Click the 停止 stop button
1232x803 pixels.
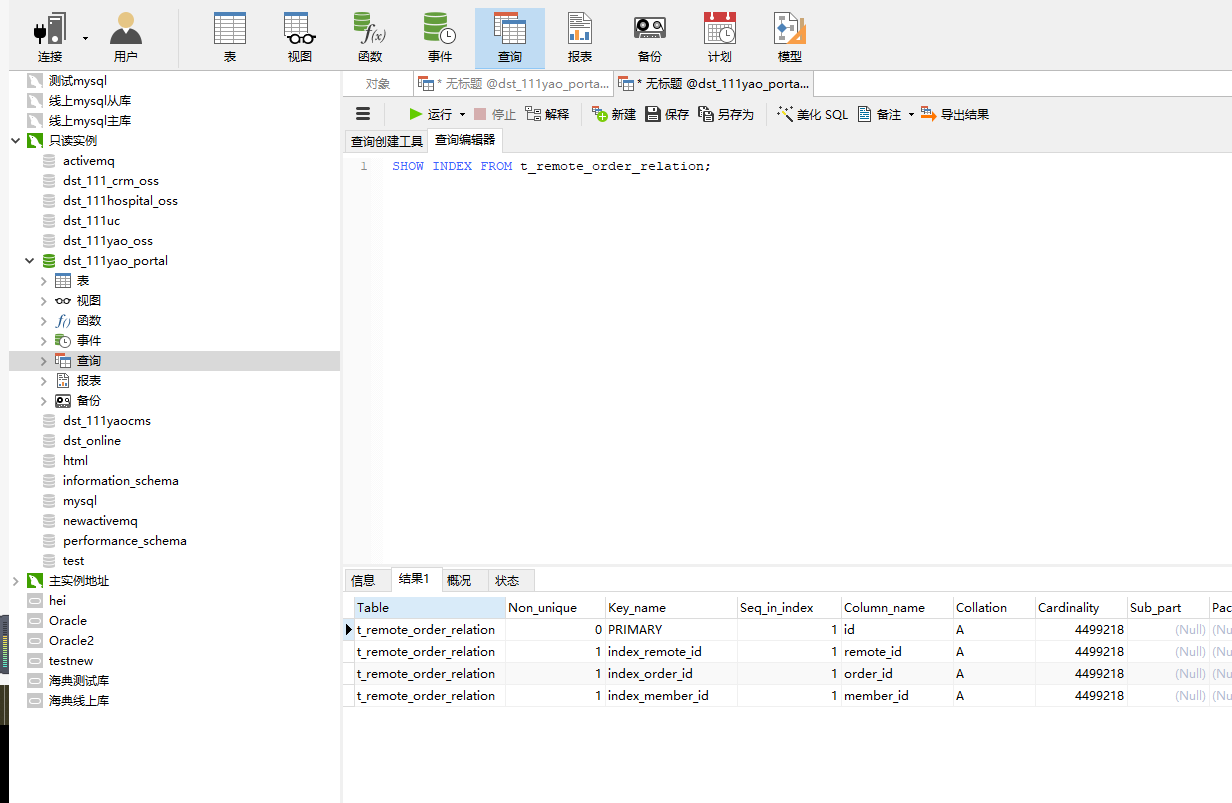(x=495, y=114)
